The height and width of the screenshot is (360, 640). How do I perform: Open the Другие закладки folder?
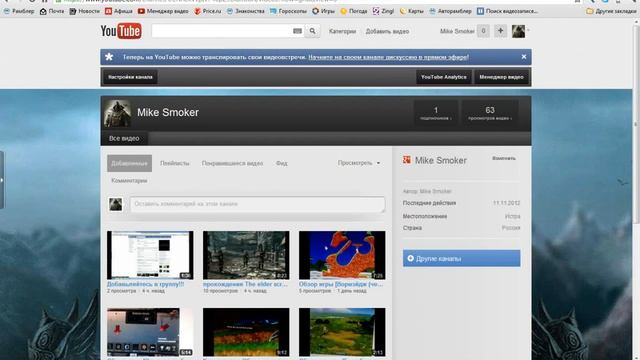pyautogui.click(x=611, y=11)
